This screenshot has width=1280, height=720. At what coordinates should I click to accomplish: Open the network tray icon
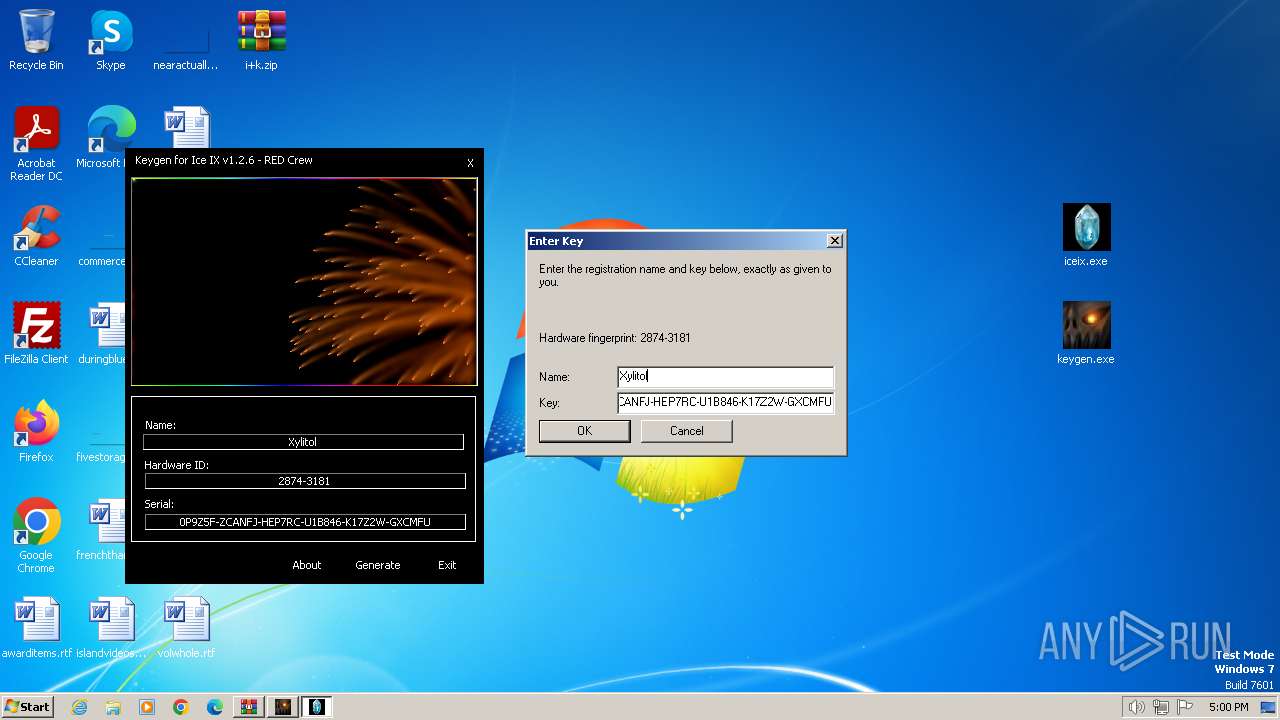pyautogui.click(x=1159, y=707)
